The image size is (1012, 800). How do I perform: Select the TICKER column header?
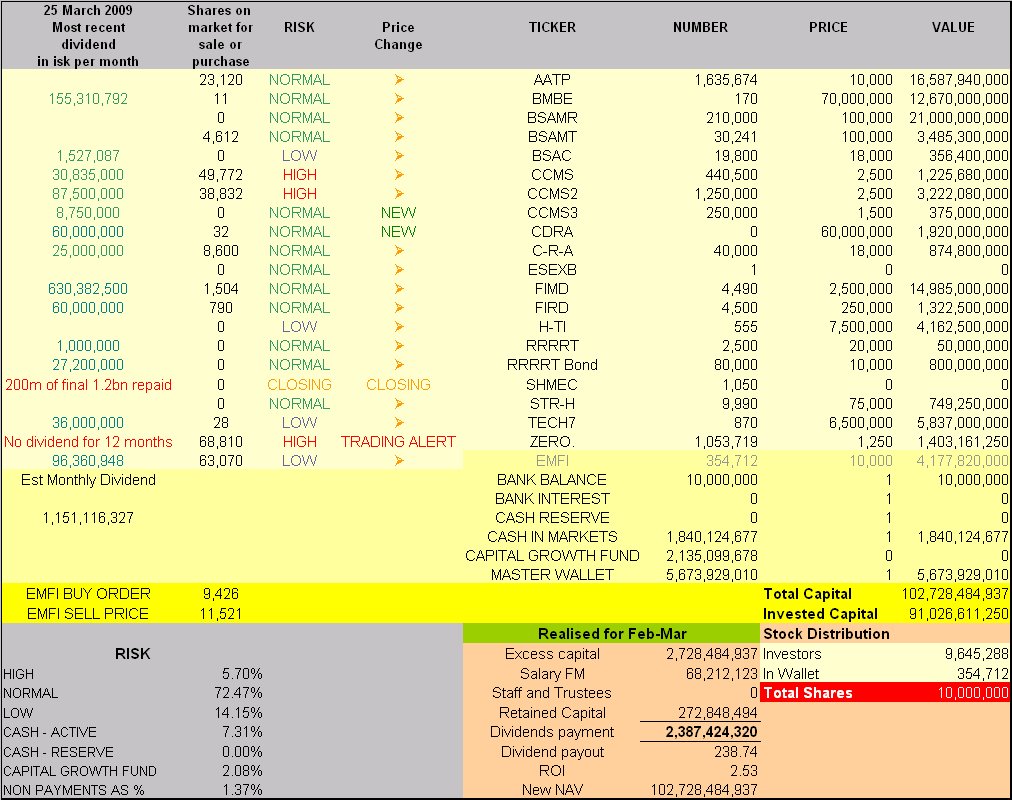tap(552, 27)
